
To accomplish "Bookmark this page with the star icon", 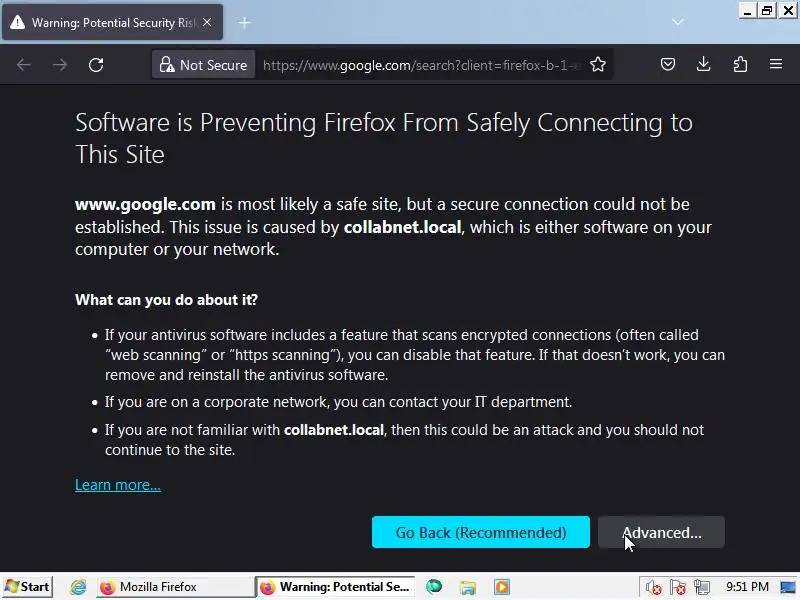I will point(598,65).
